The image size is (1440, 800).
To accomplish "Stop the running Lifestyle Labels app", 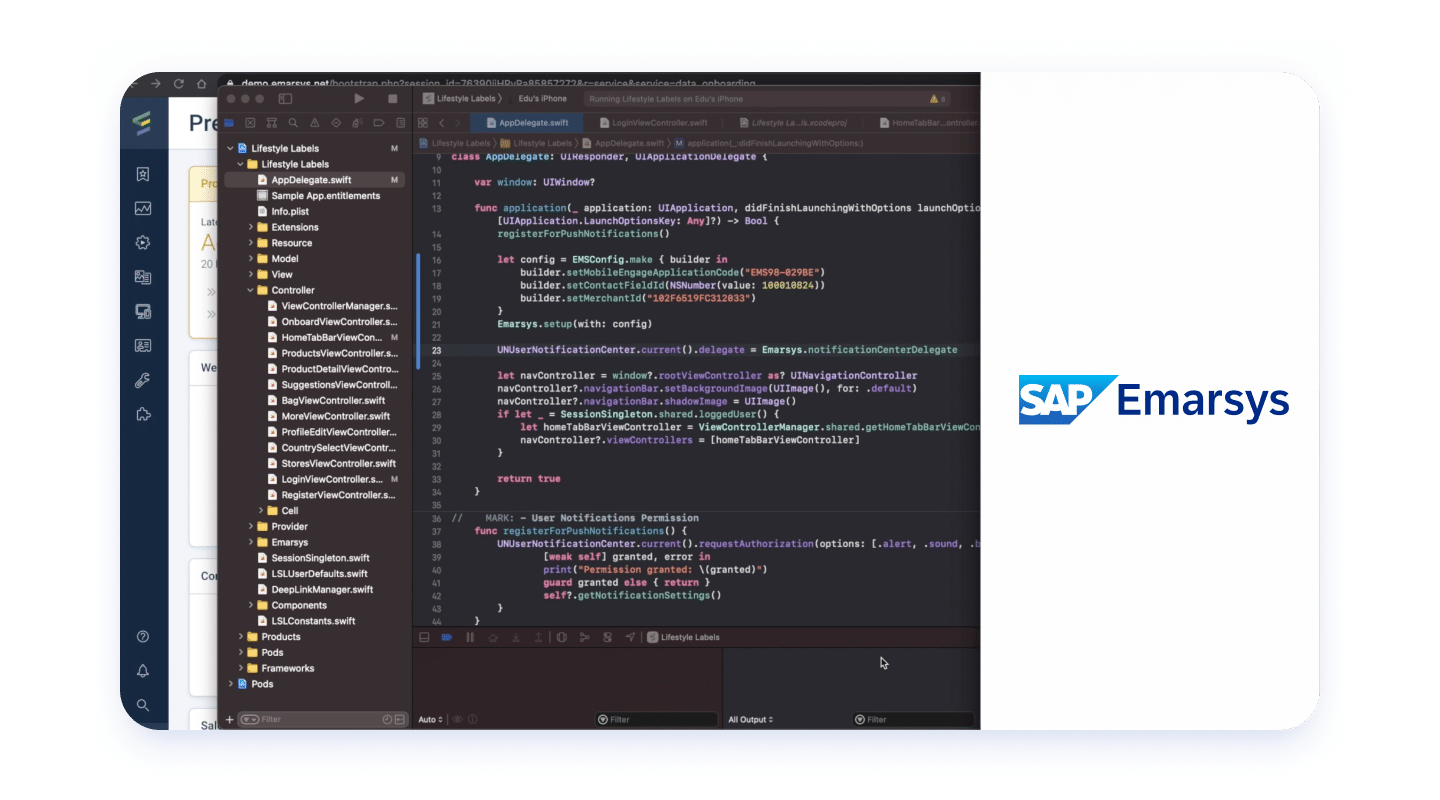I will click(x=395, y=100).
